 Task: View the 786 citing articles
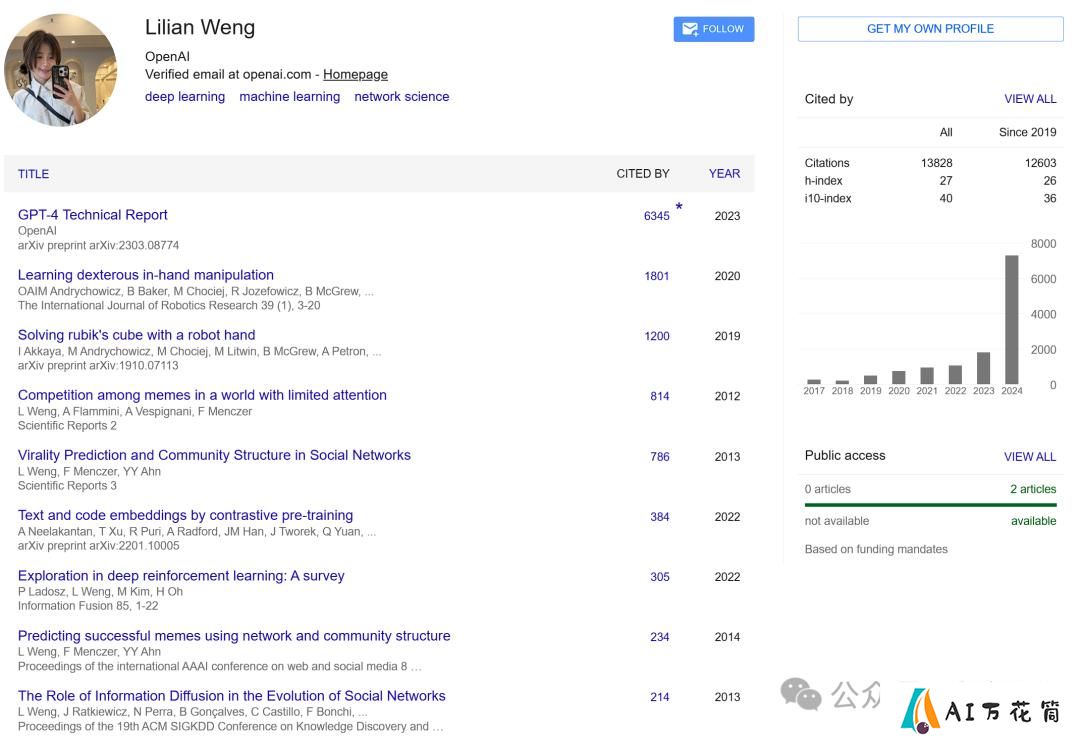coord(660,457)
